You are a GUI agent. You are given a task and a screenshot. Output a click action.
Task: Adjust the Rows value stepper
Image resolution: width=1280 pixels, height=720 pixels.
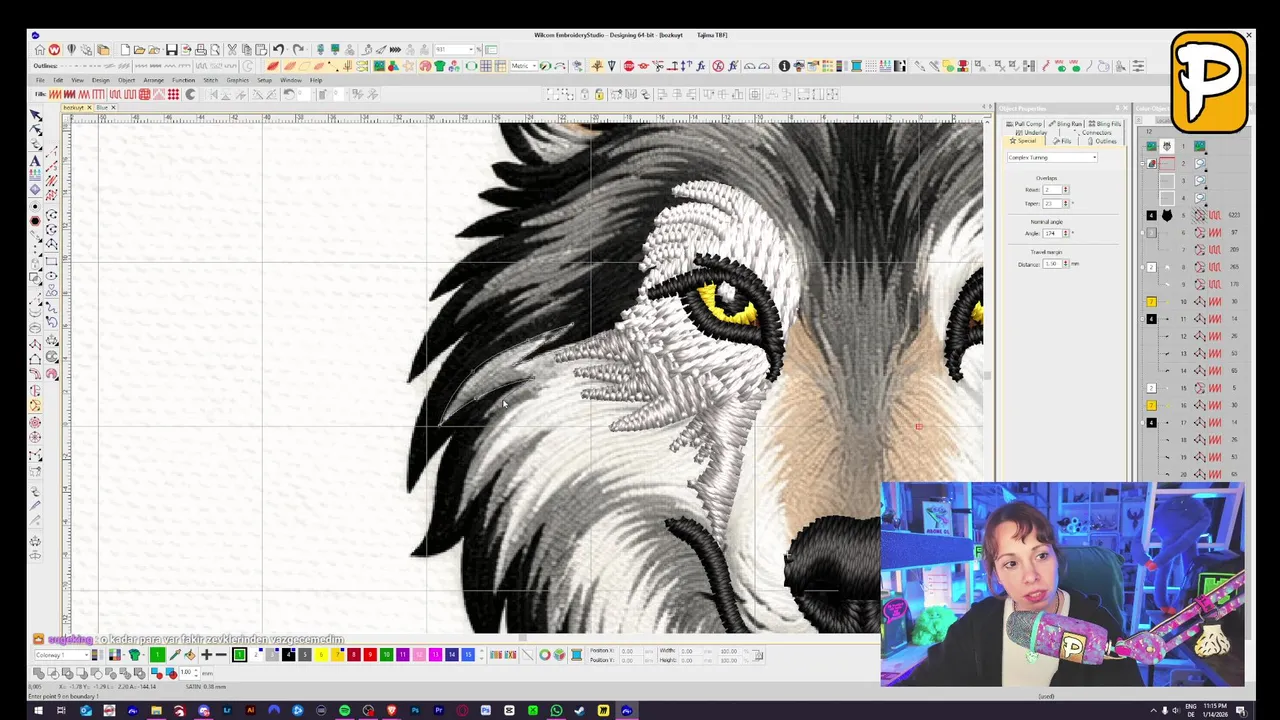coord(1065,190)
